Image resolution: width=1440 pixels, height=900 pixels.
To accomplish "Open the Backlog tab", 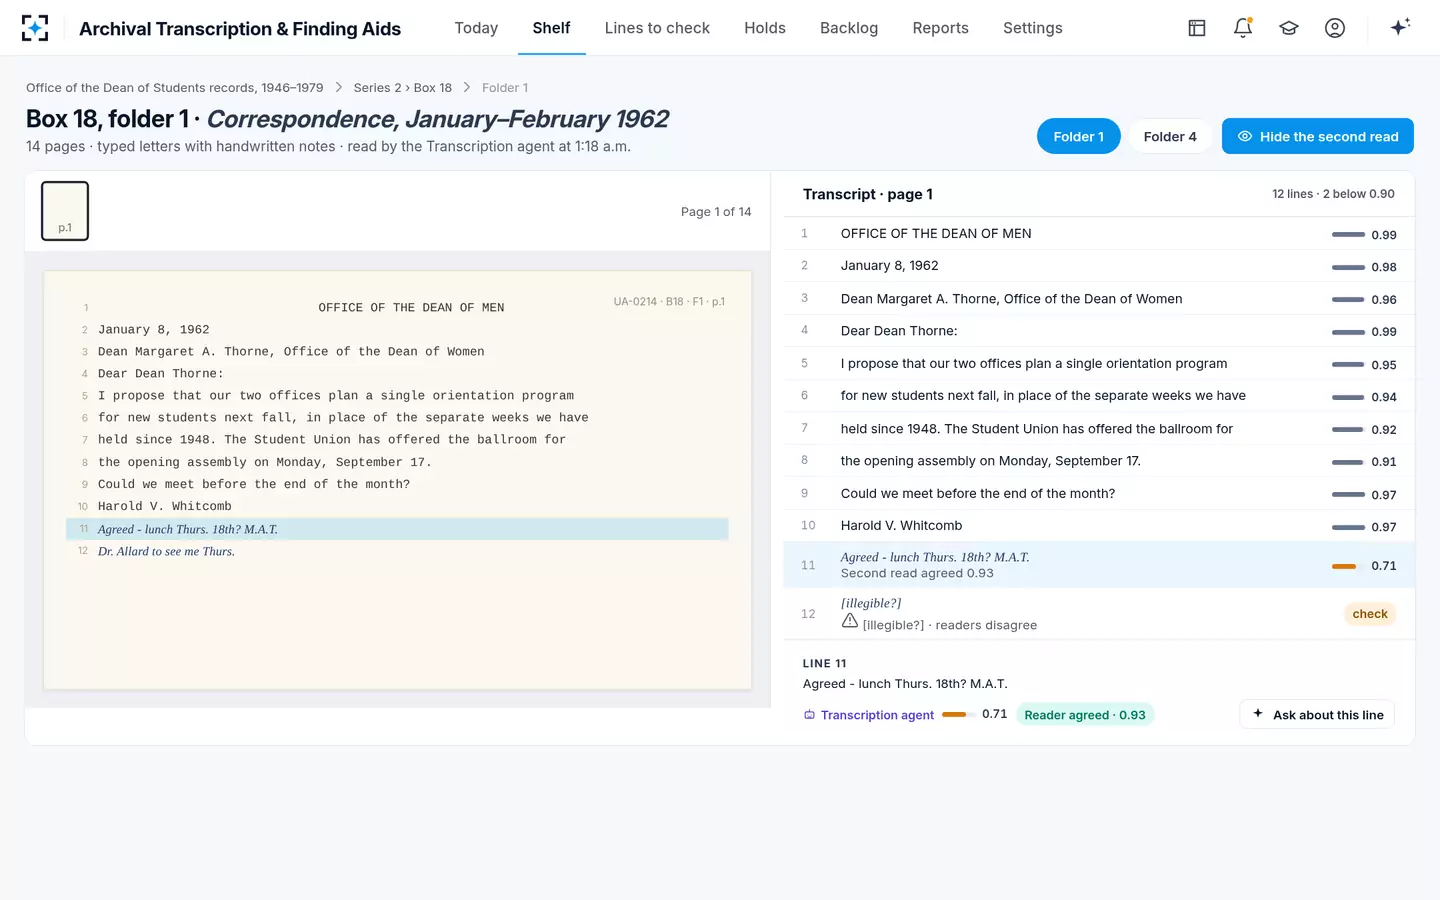I will 849,28.
